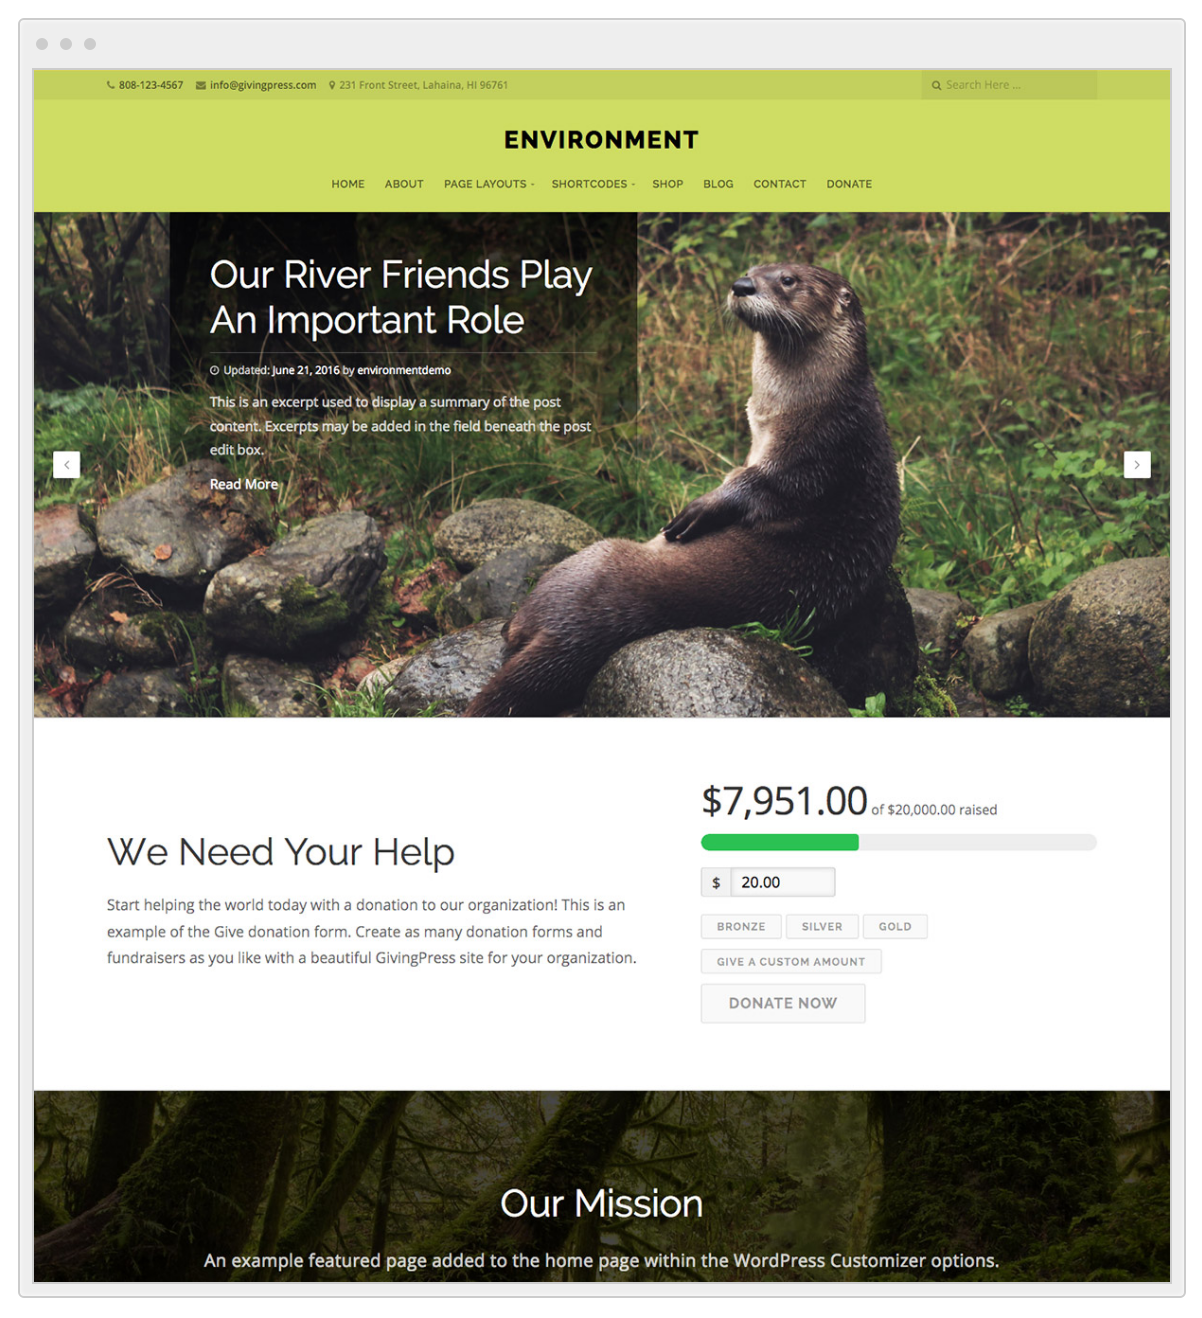
Task: Click the donation amount input field
Action: coord(783,882)
